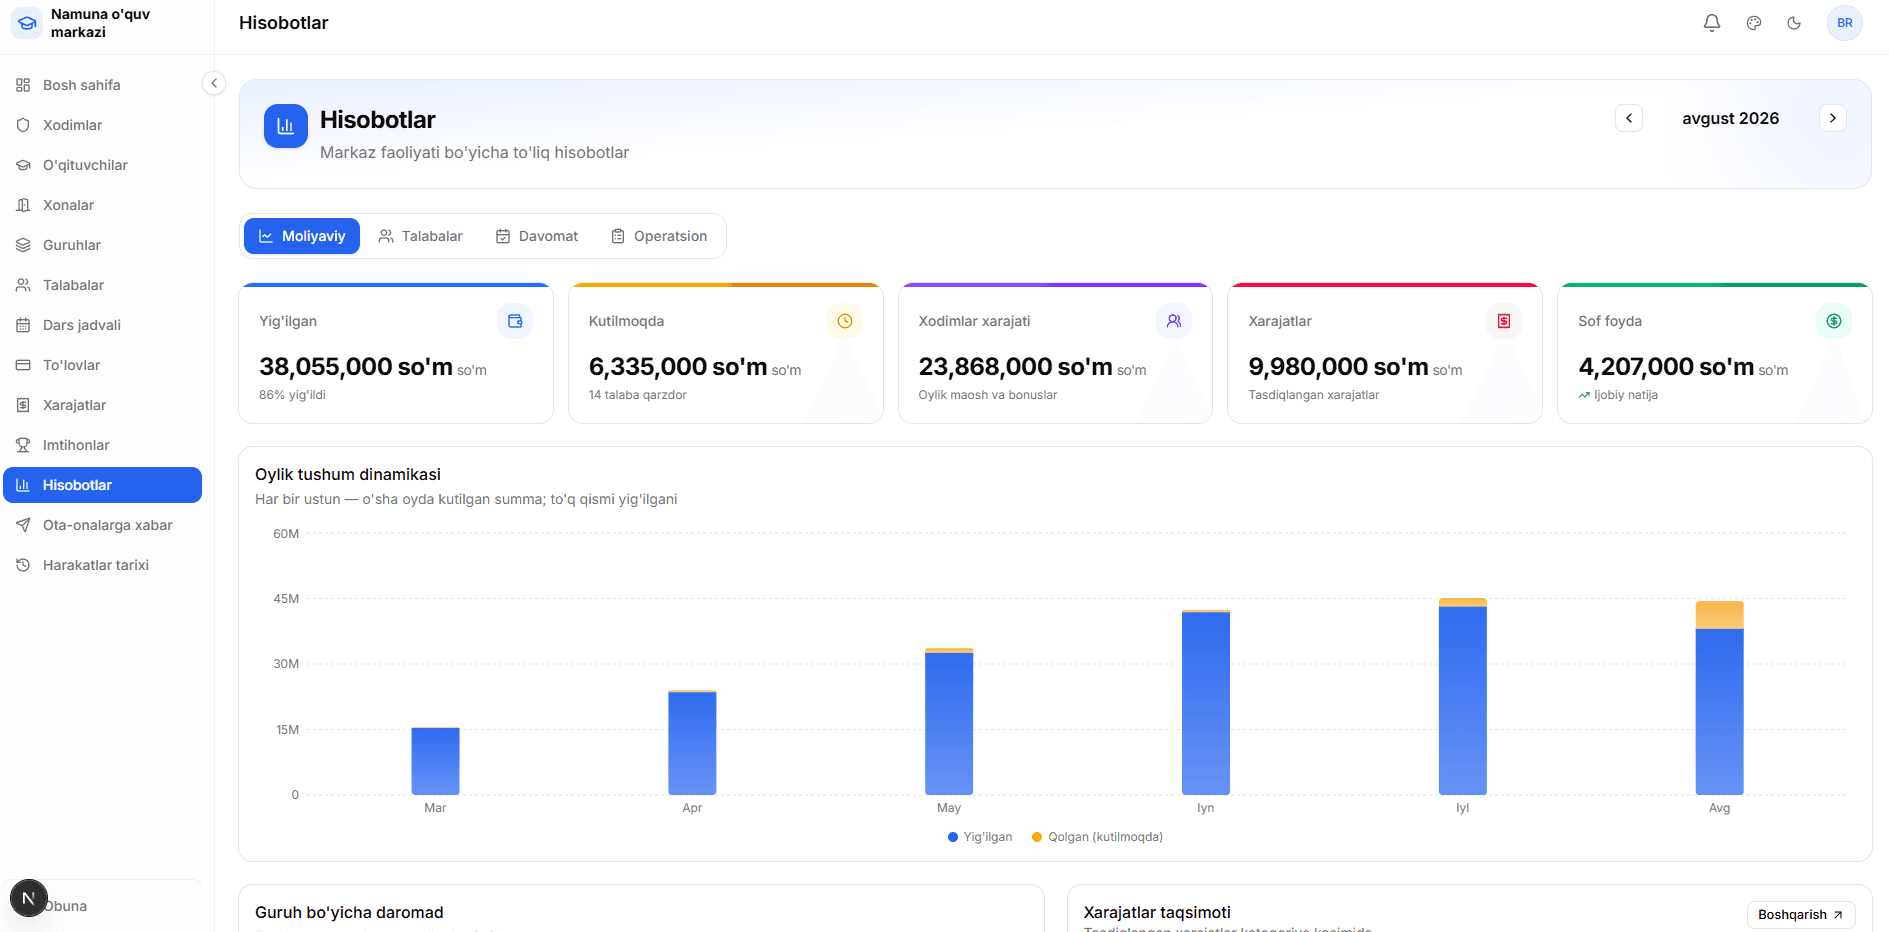Open Xonalar in the sidebar

[103, 205]
